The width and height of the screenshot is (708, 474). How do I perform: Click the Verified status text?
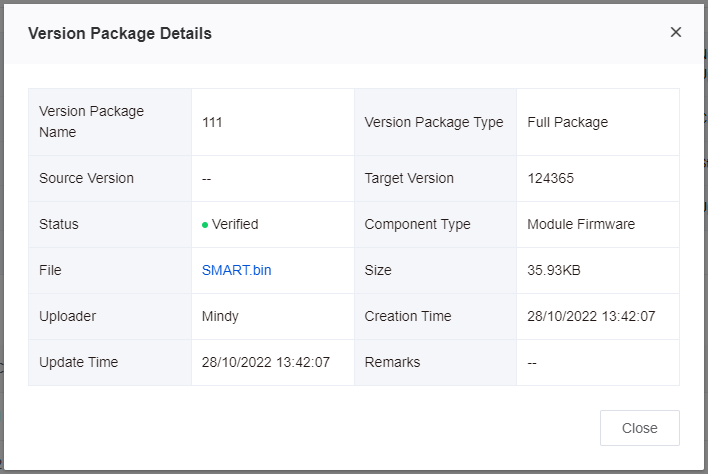click(x=235, y=224)
